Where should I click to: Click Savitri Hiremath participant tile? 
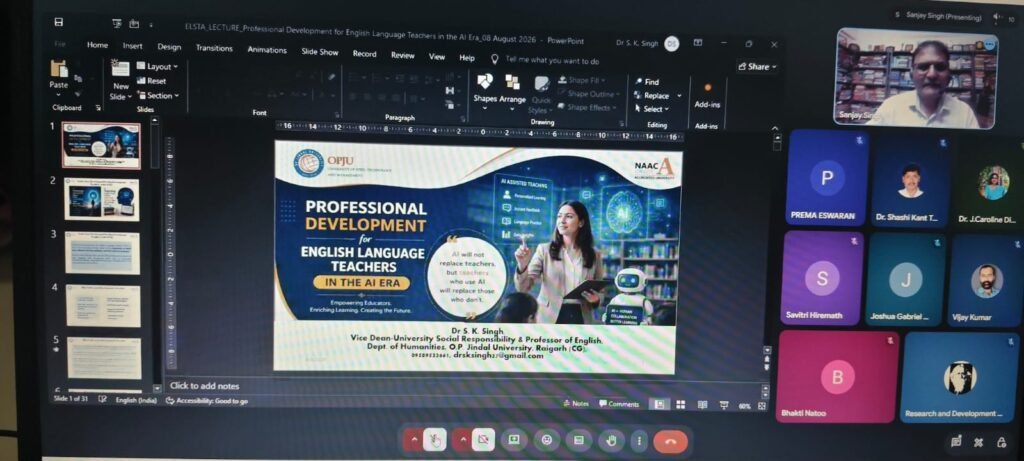click(822, 278)
